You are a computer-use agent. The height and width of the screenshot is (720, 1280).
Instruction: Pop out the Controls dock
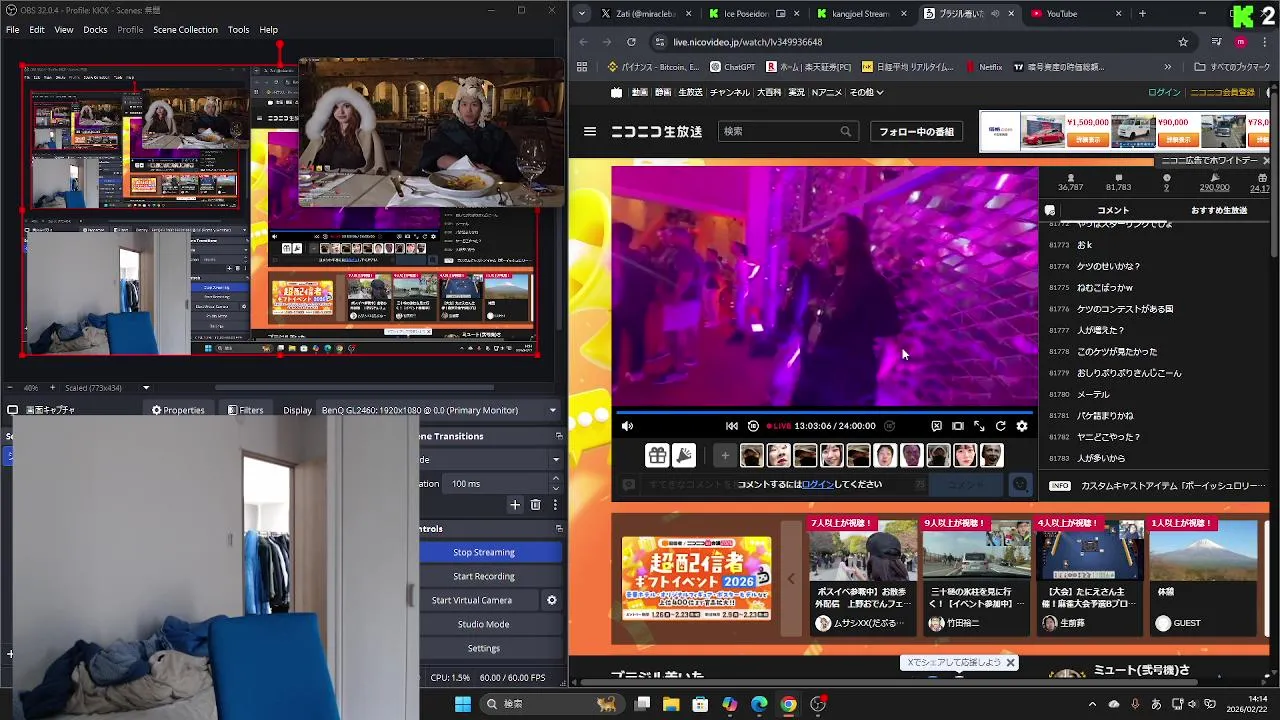point(559,529)
